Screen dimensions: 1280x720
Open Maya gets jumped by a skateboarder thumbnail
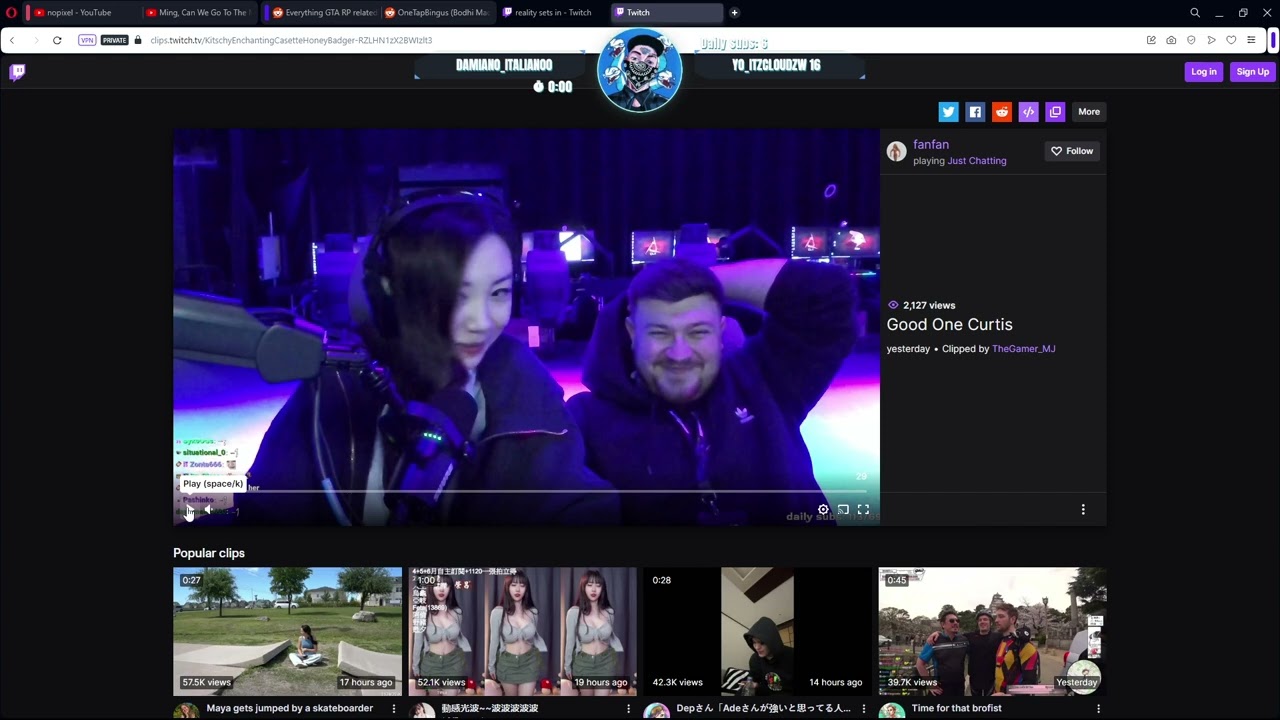[x=287, y=631]
